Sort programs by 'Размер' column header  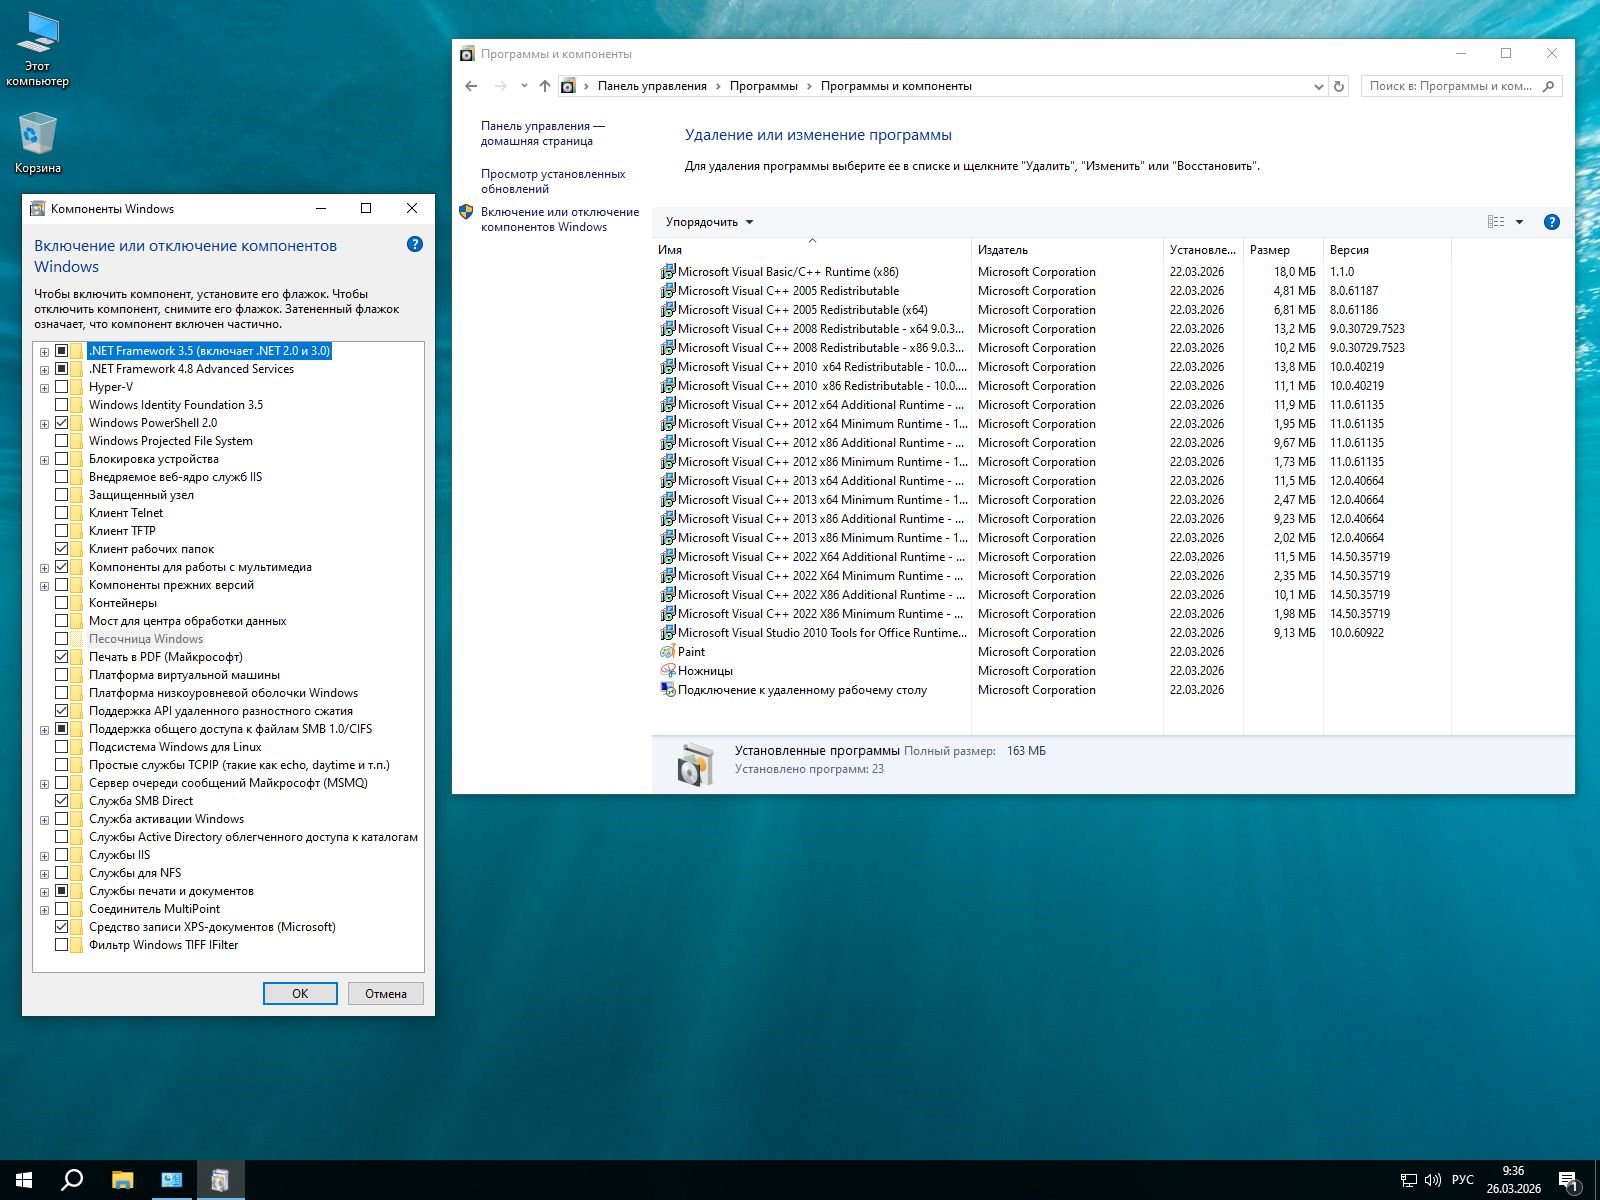(1269, 250)
